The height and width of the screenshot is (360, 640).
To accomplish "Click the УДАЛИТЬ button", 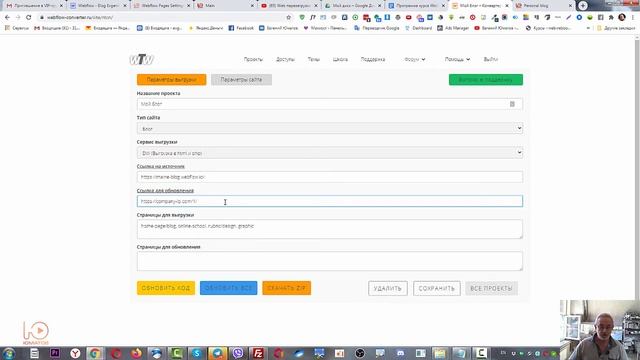I will pos(388,288).
